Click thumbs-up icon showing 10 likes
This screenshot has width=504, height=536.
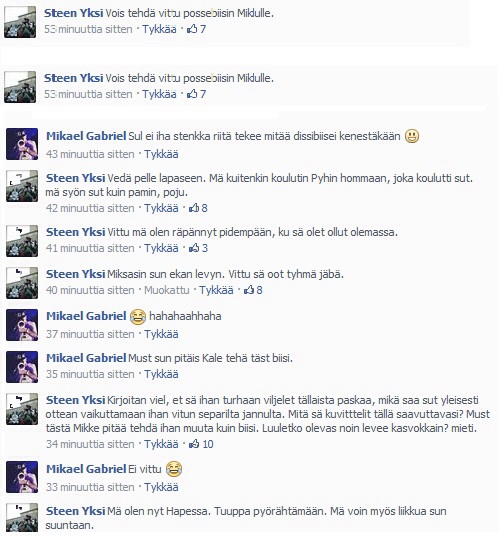point(194,444)
